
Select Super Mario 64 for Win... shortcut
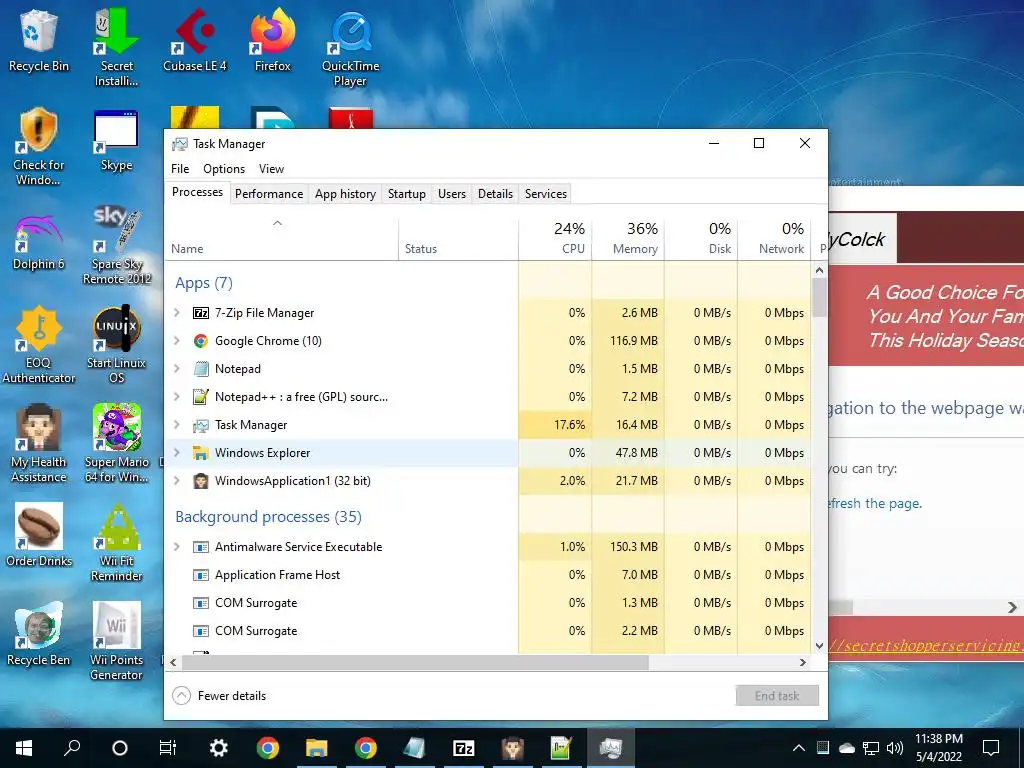pos(116,443)
